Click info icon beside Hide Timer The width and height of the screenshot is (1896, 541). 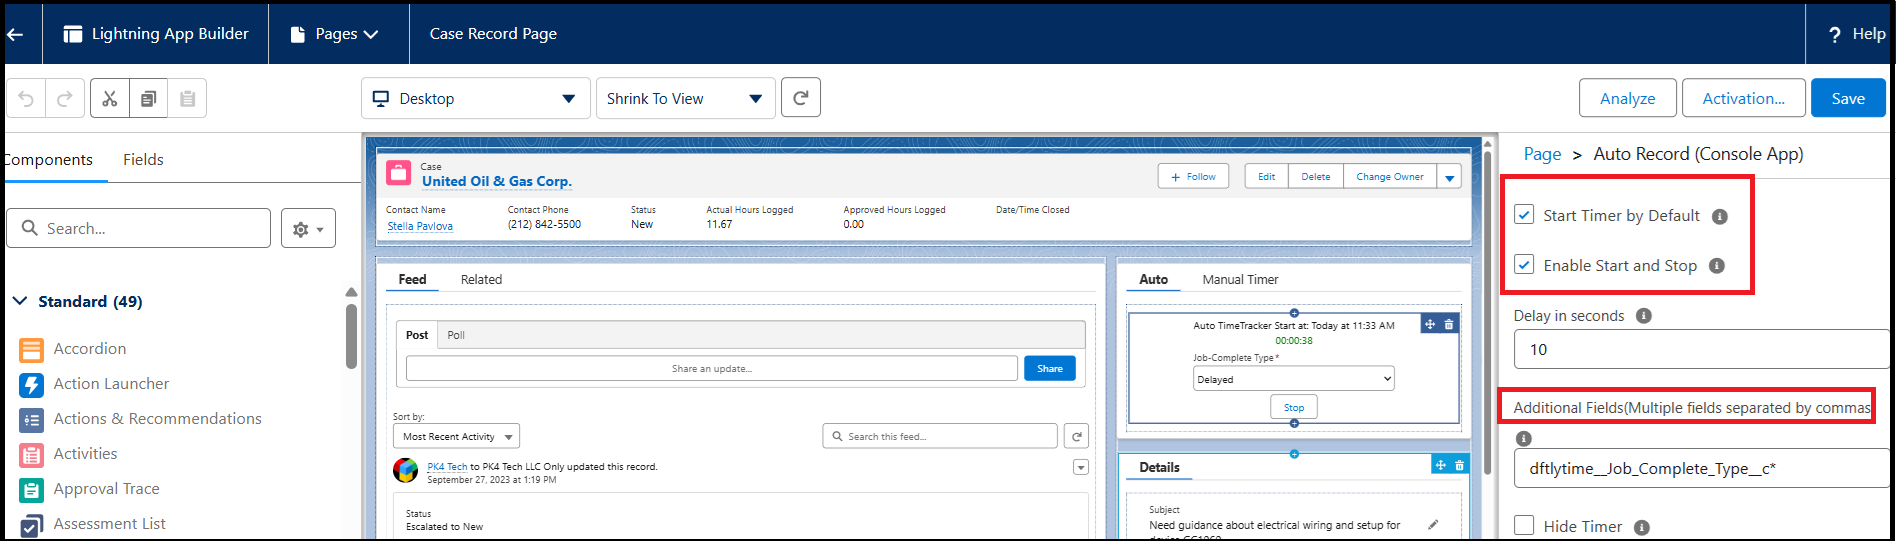(1642, 527)
